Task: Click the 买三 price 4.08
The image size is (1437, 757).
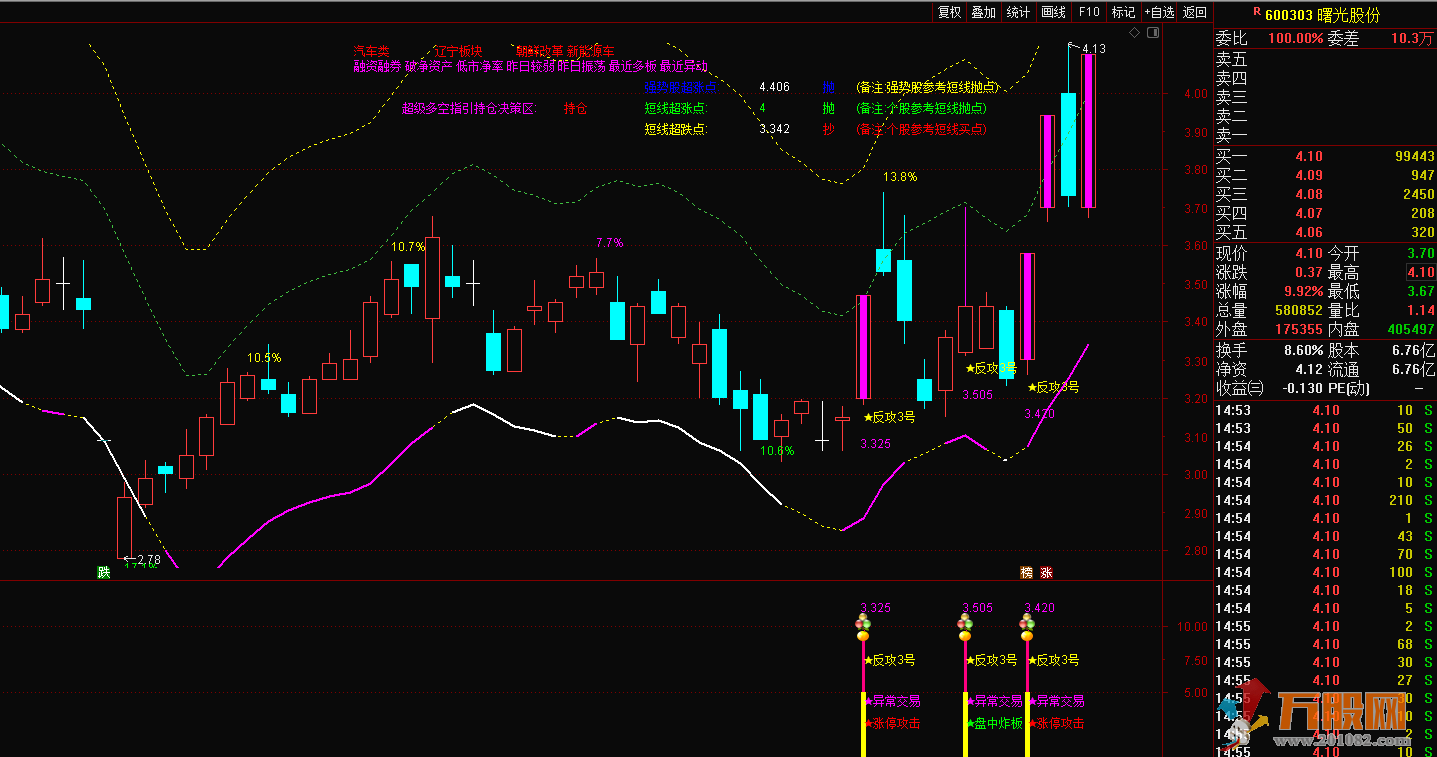Action: coord(1308,195)
